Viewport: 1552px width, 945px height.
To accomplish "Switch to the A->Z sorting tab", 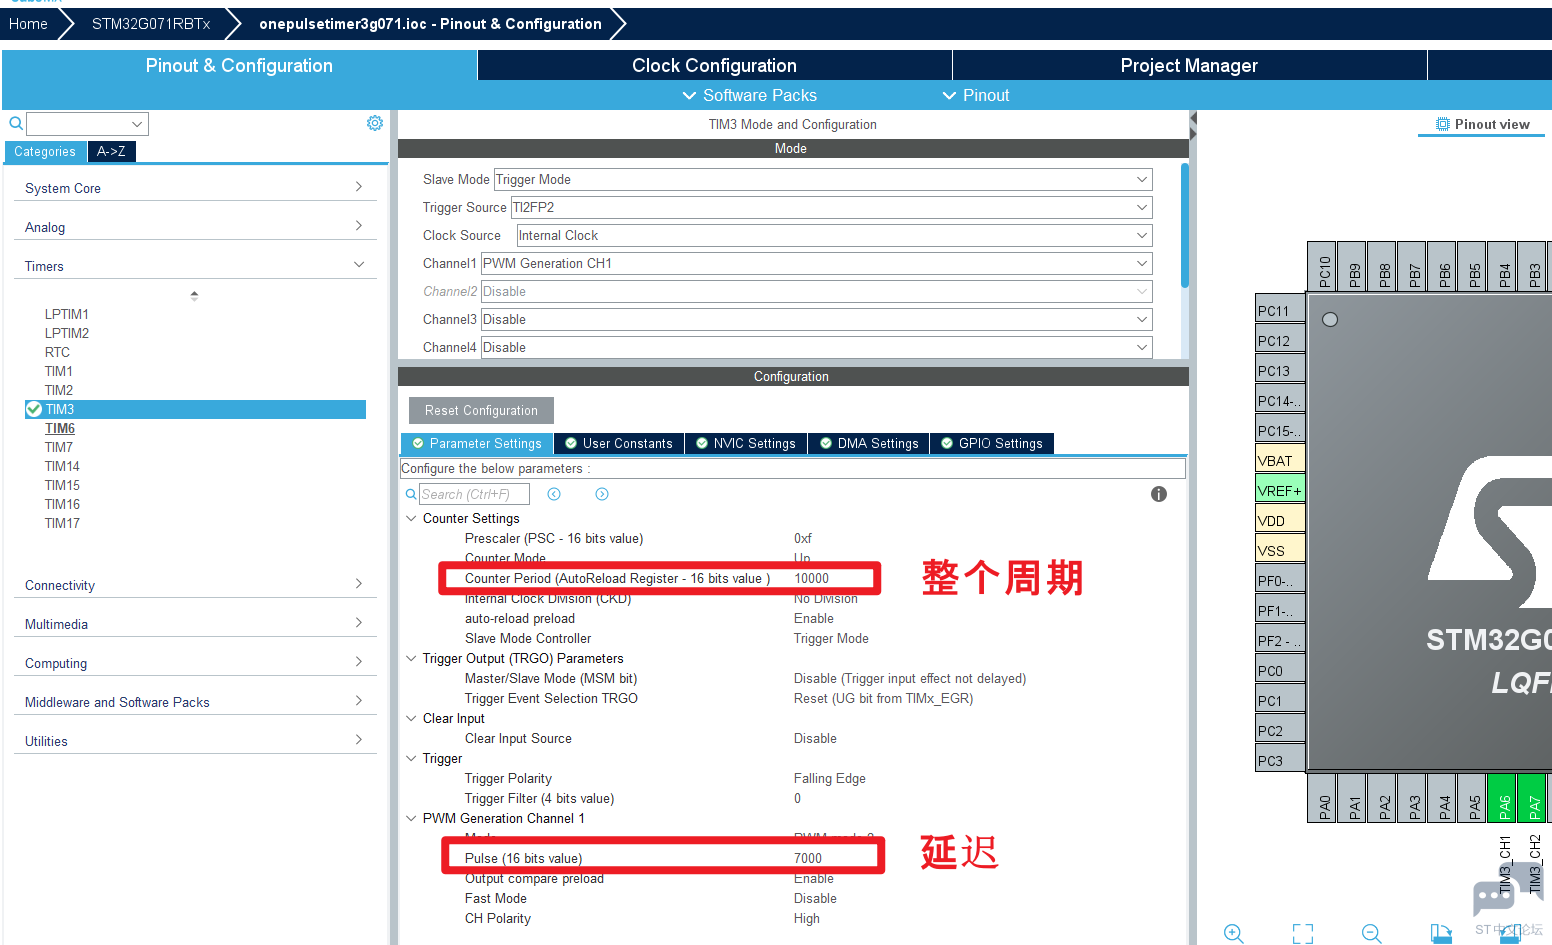I will tap(111, 151).
